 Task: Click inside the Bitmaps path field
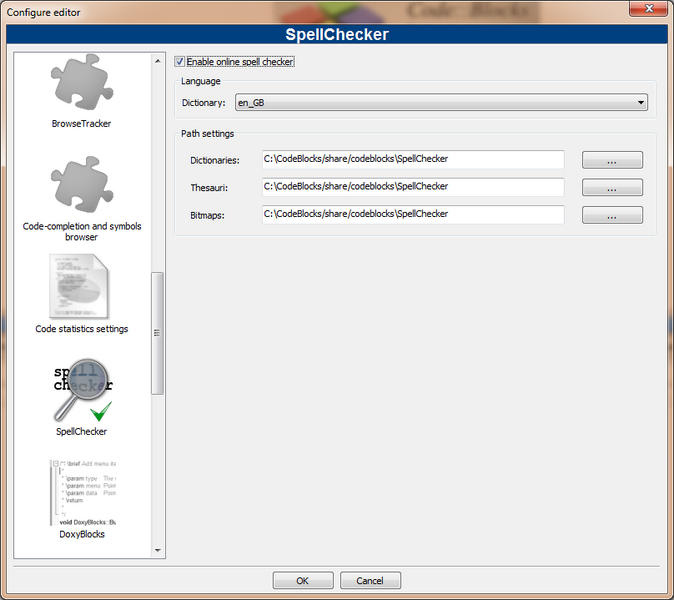click(413, 214)
